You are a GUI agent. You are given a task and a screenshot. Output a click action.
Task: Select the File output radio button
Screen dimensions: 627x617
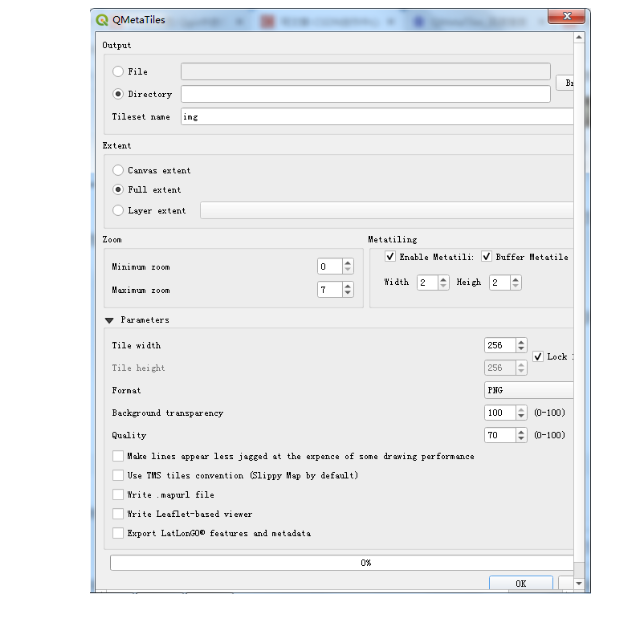[x=118, y=72]
